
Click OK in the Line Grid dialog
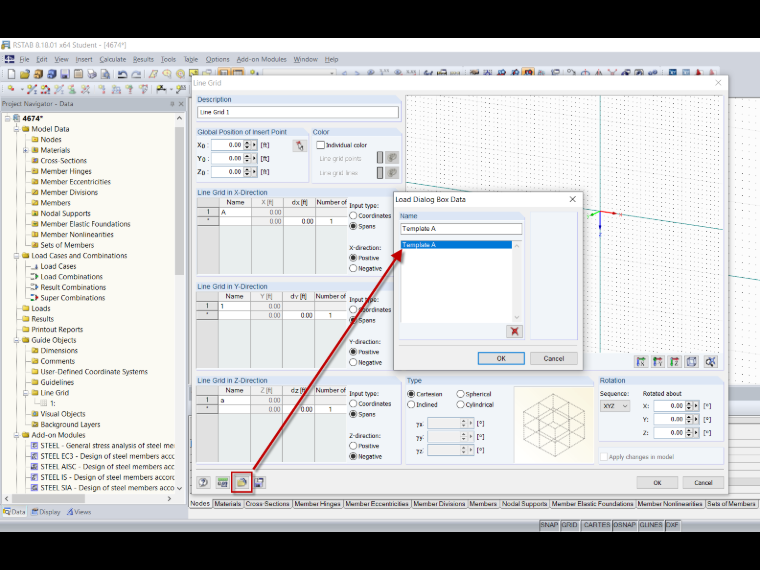[x=657, y=482]
